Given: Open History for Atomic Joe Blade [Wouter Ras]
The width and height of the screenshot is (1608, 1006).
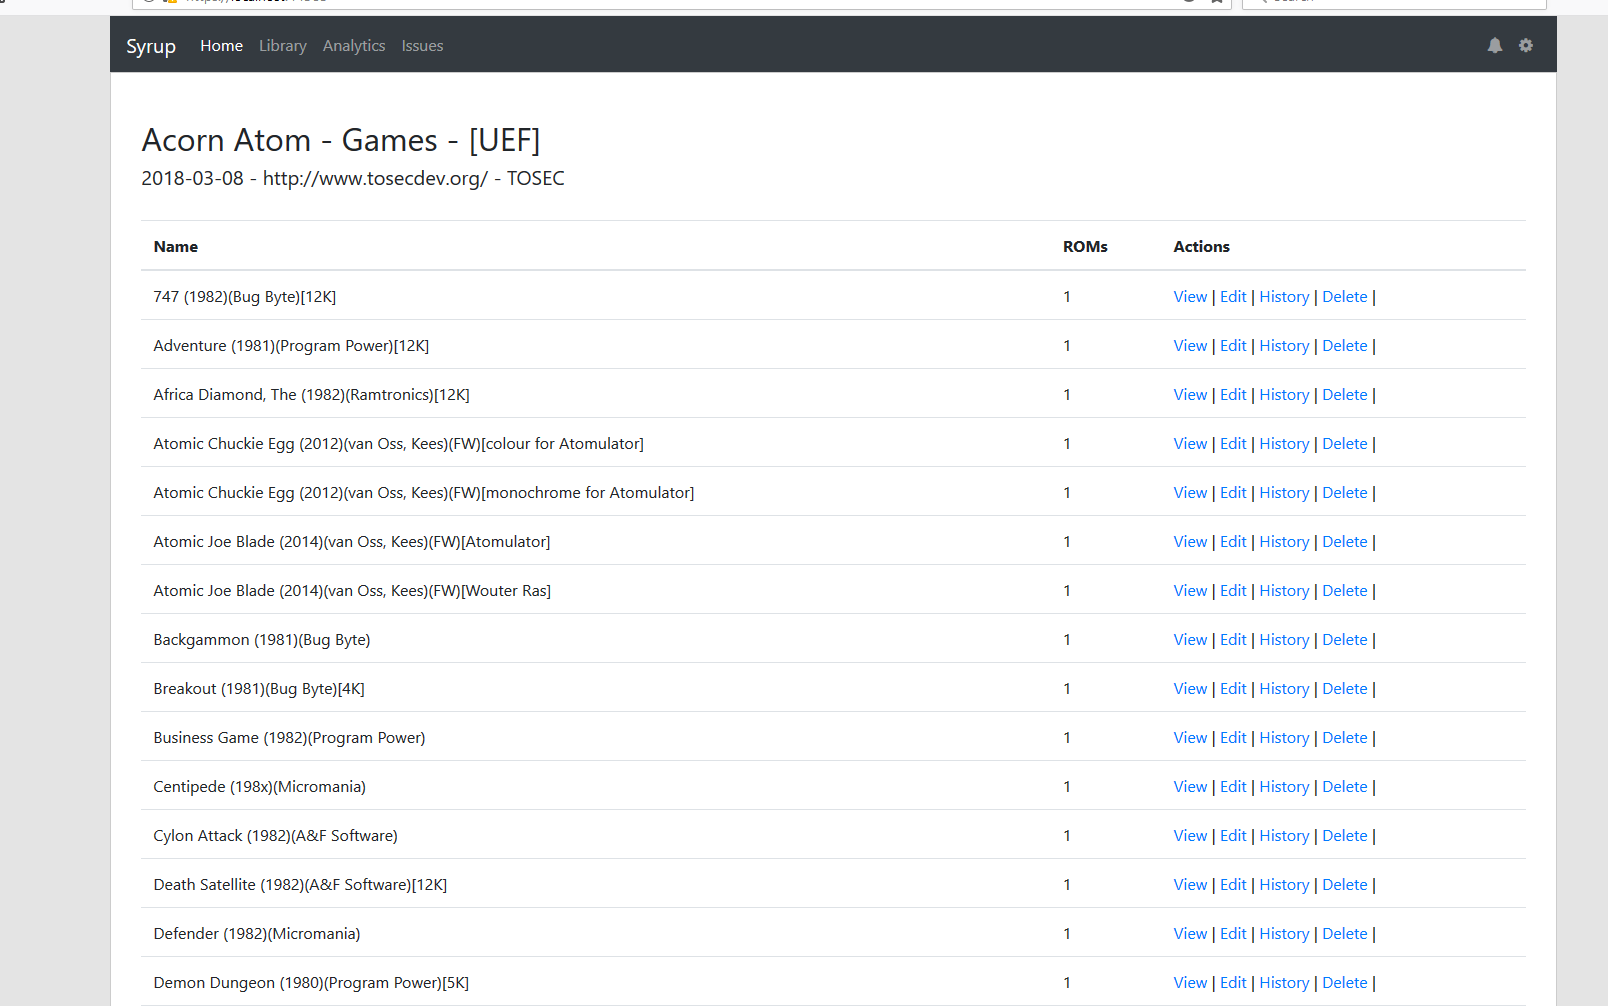Looking at the screenshot, I should tap(1284, 591).
